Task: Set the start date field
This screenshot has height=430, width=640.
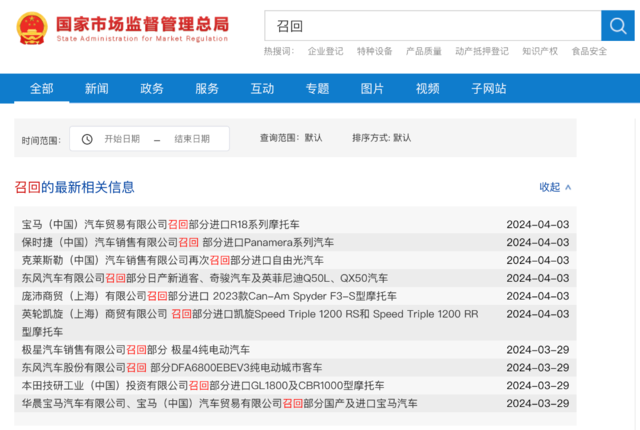Action: click(122, 139)
